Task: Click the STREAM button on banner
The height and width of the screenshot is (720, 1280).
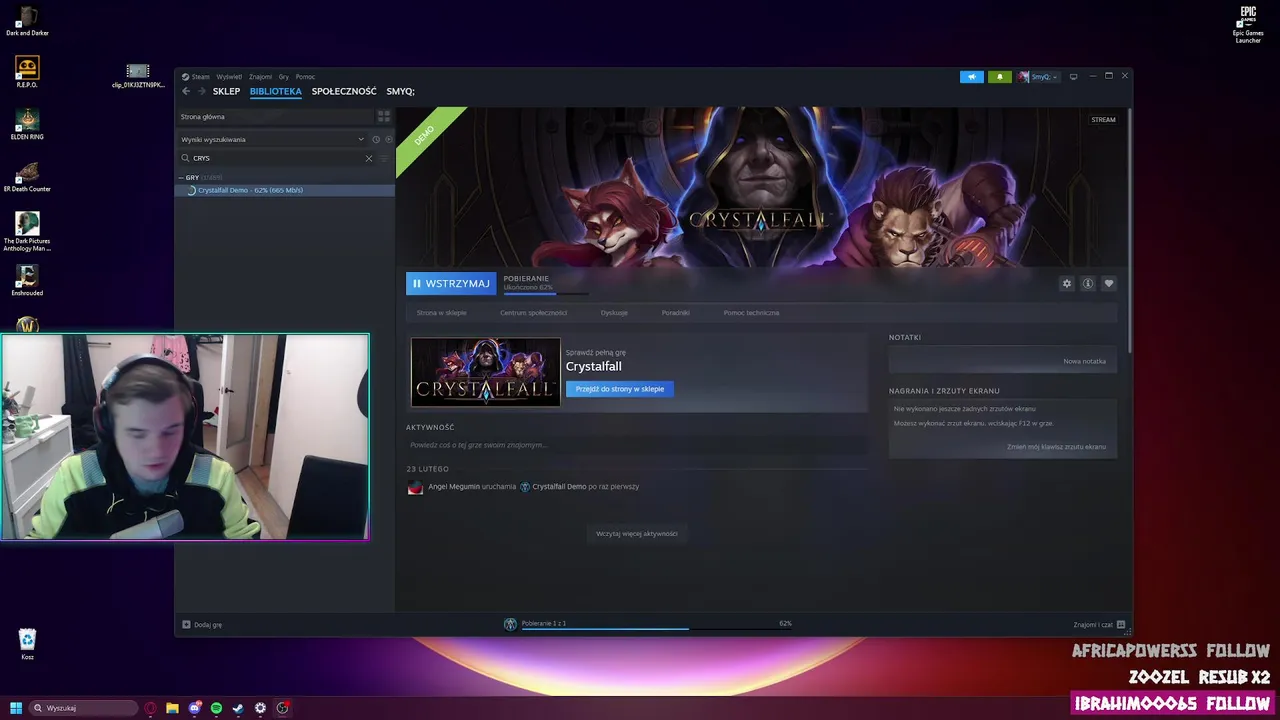Action: coord(1103,120)
